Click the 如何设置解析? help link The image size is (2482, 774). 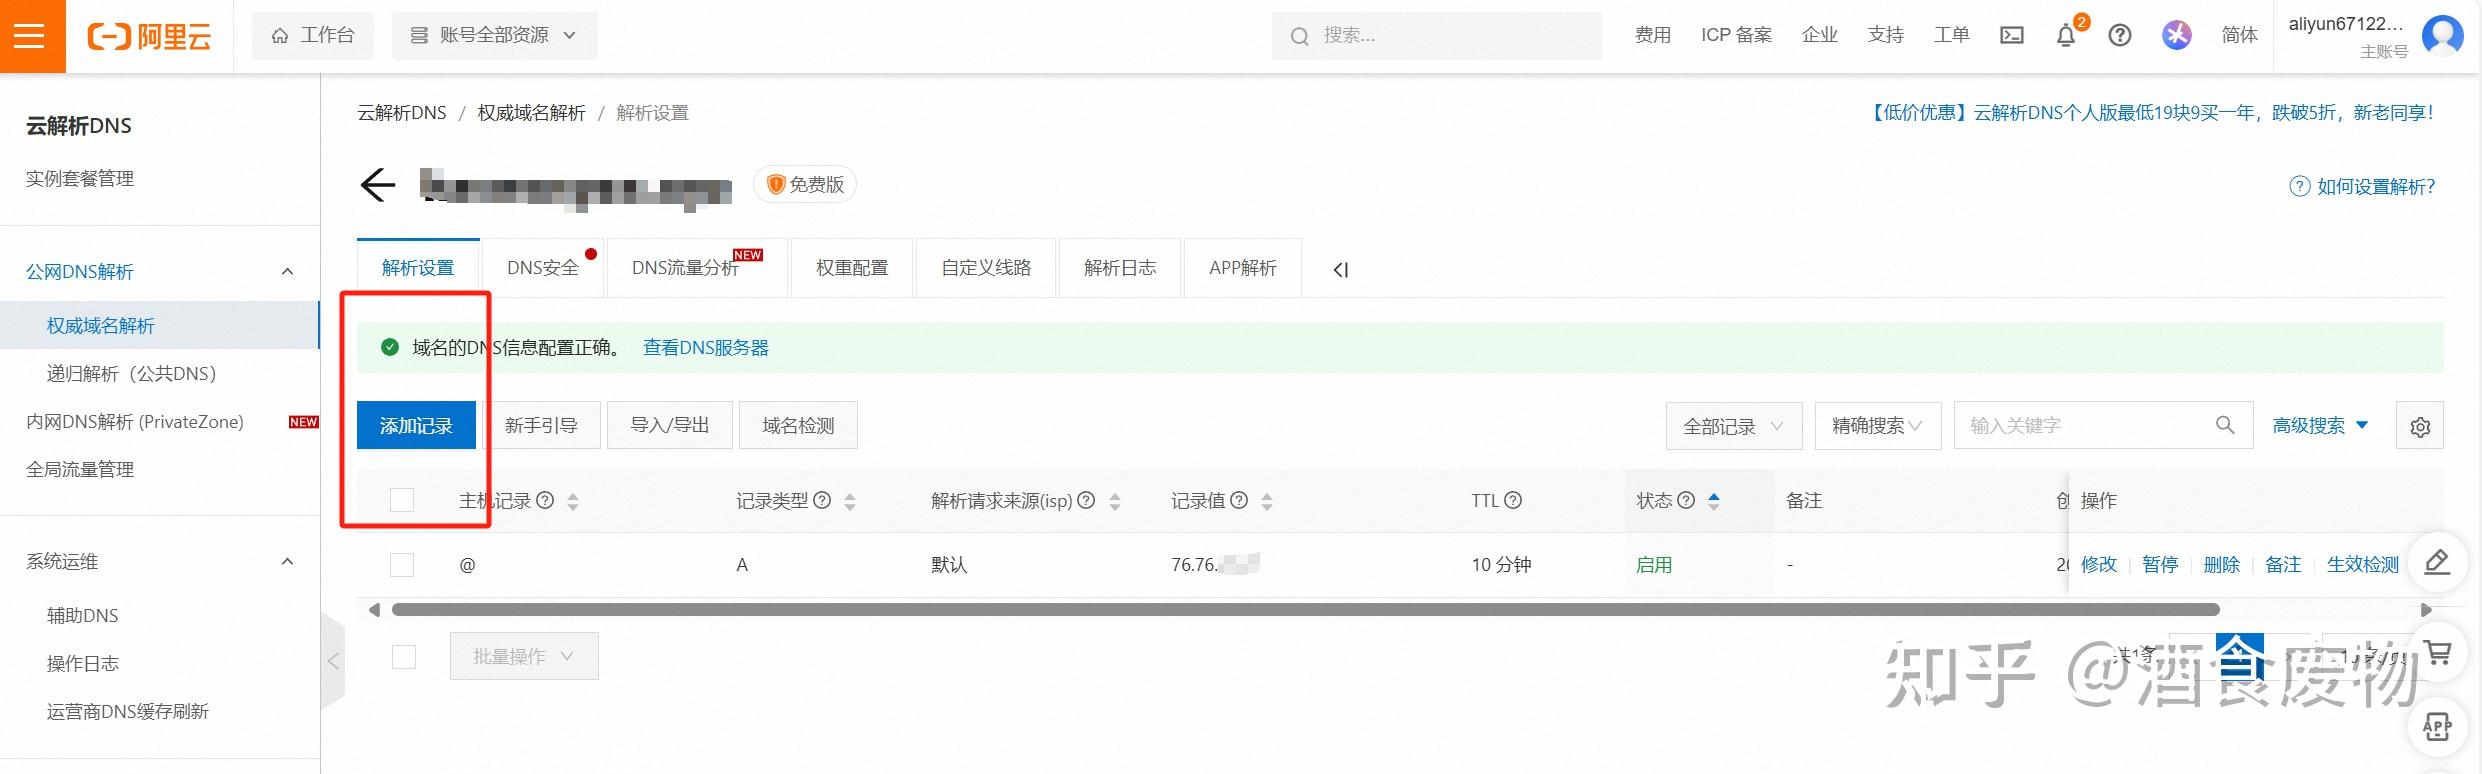(2363, 186)
